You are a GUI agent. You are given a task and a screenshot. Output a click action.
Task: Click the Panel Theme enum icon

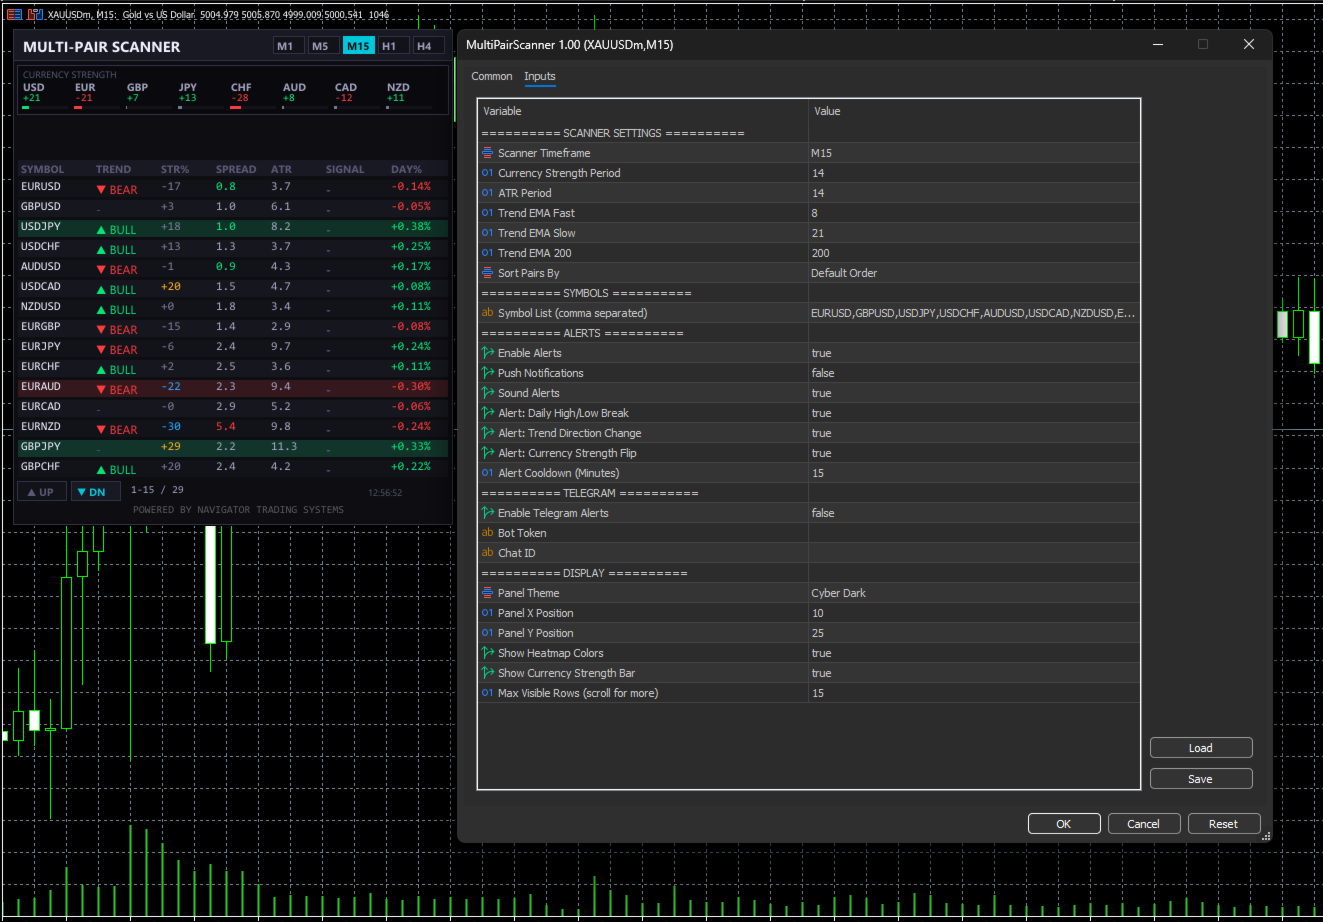(488, 593)
